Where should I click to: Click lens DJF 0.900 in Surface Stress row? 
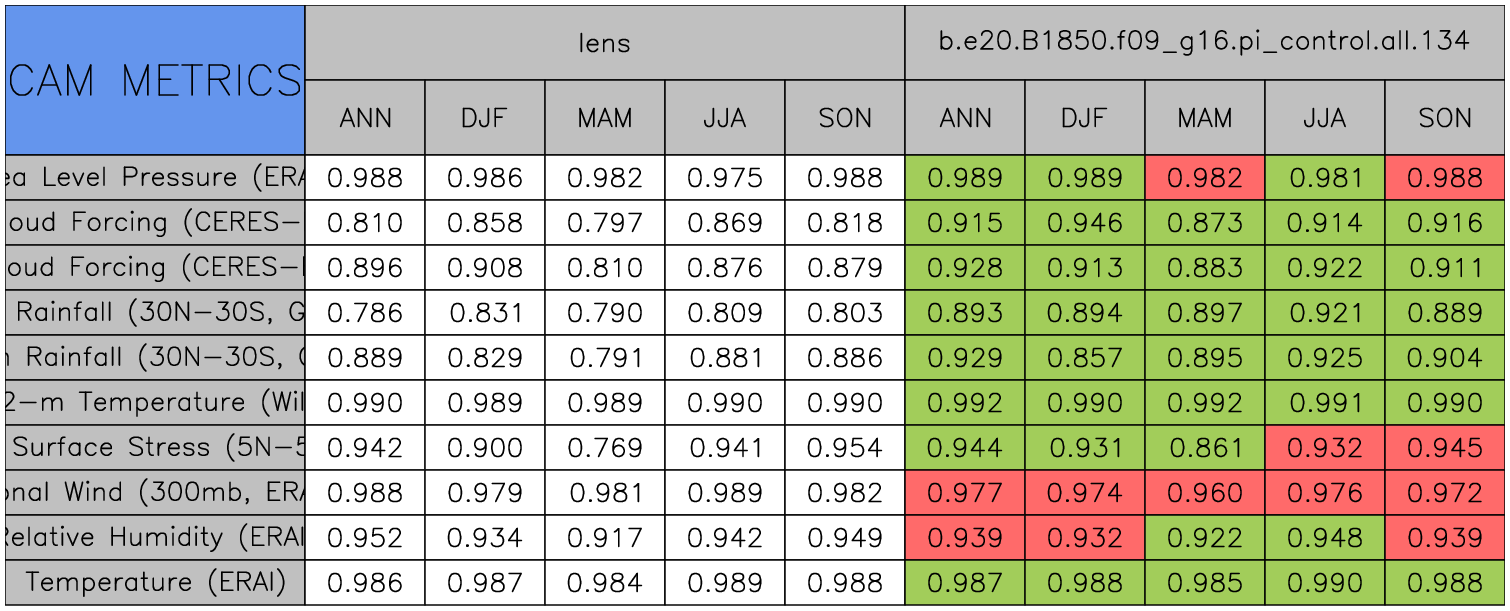click(x=485, y=448)
